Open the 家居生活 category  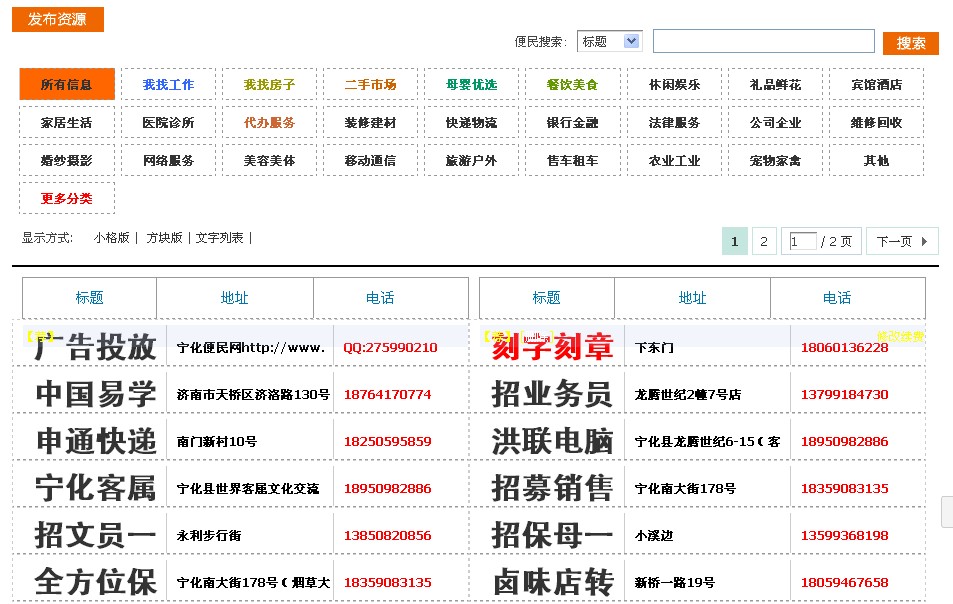click(67, 122)
